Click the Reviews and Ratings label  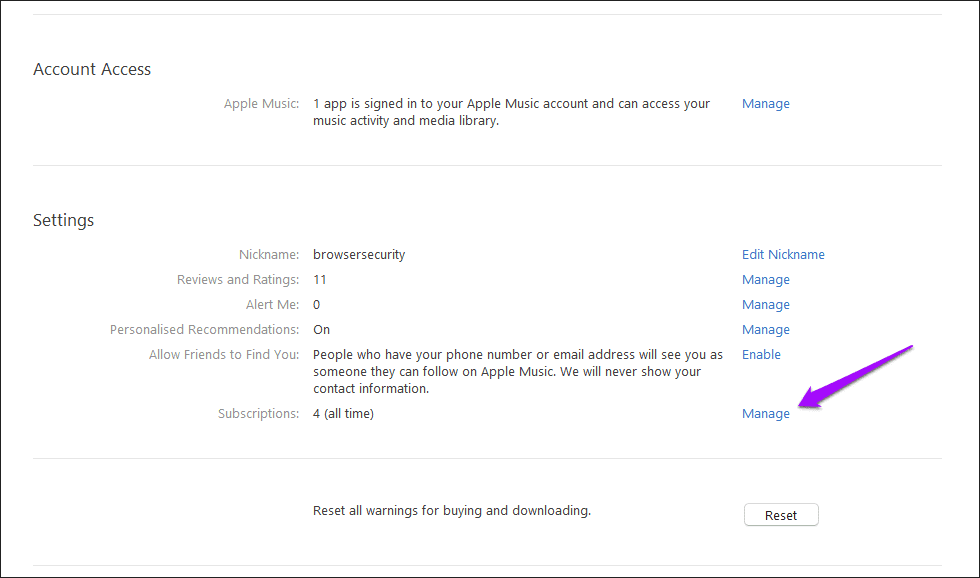(x=238, y=280)
